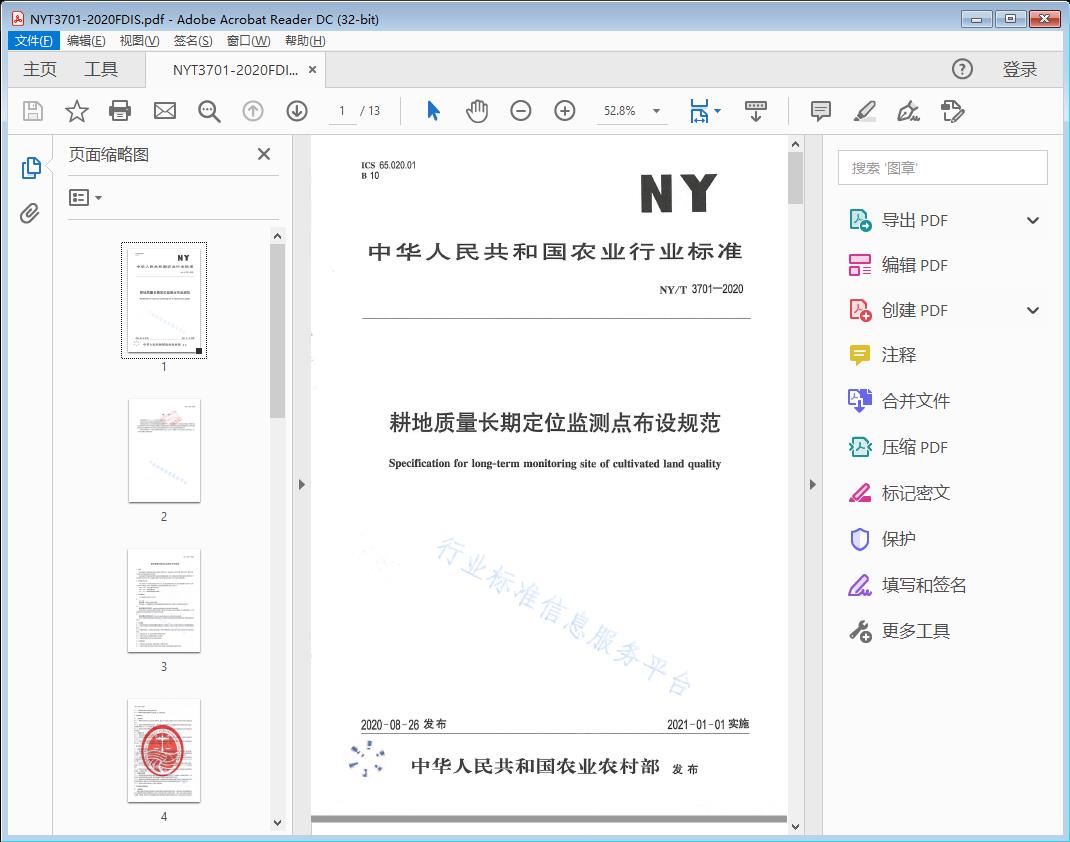The width and height of the screenshot is (1070, 842).
Task: Open the 填写和签名 tool
Action: (x=924, y=585)
